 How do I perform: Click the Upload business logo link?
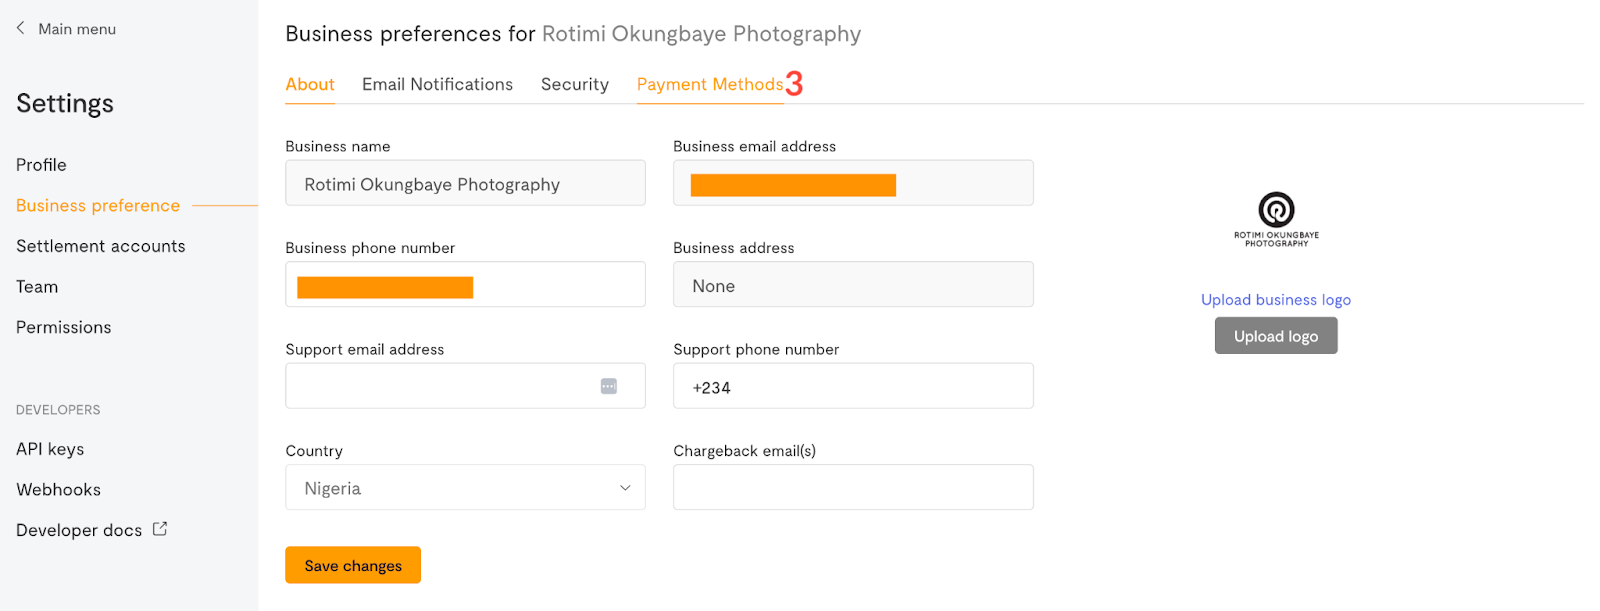point(1275,300)
